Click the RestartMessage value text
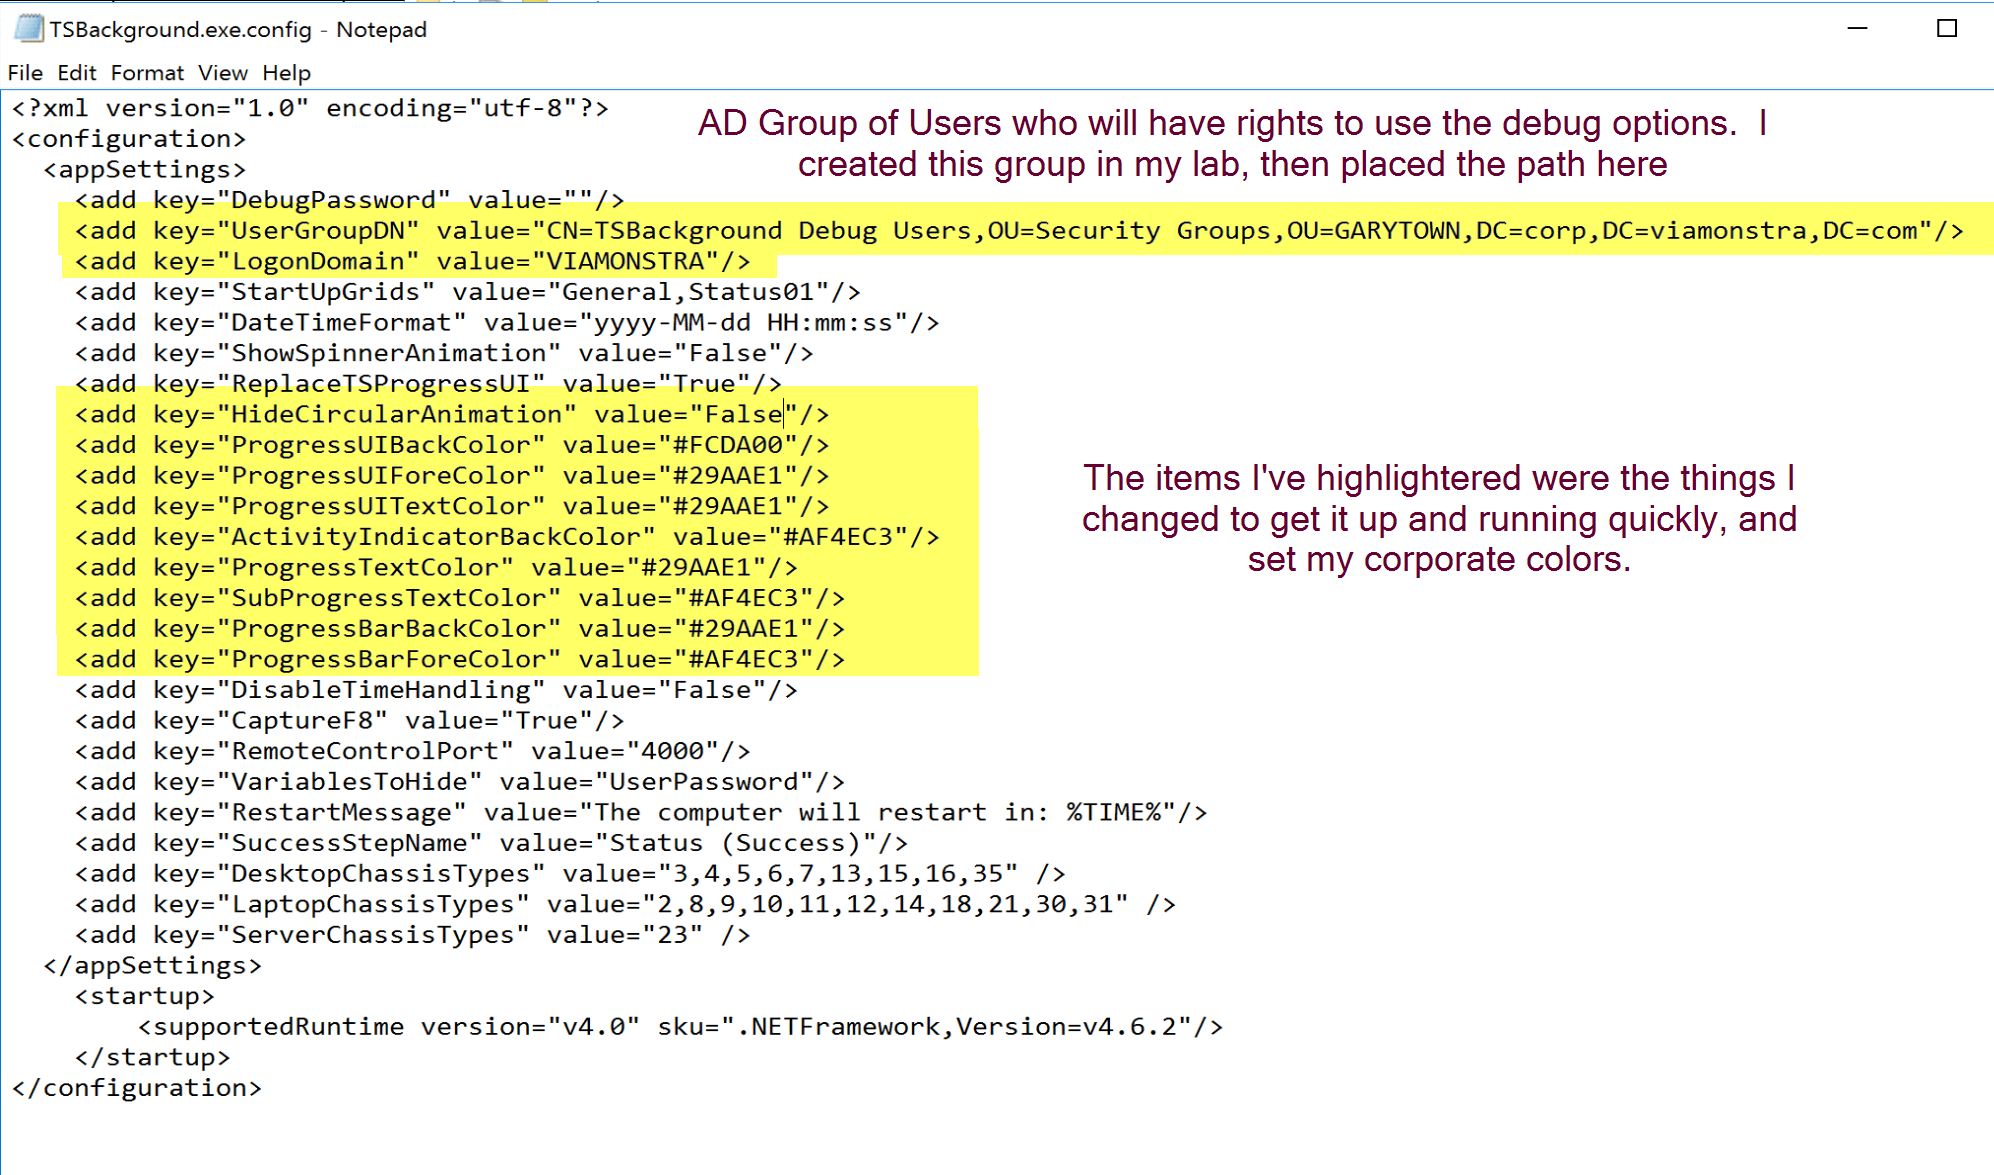Viewport: 1994px width, 1175px height. (880, 812)
